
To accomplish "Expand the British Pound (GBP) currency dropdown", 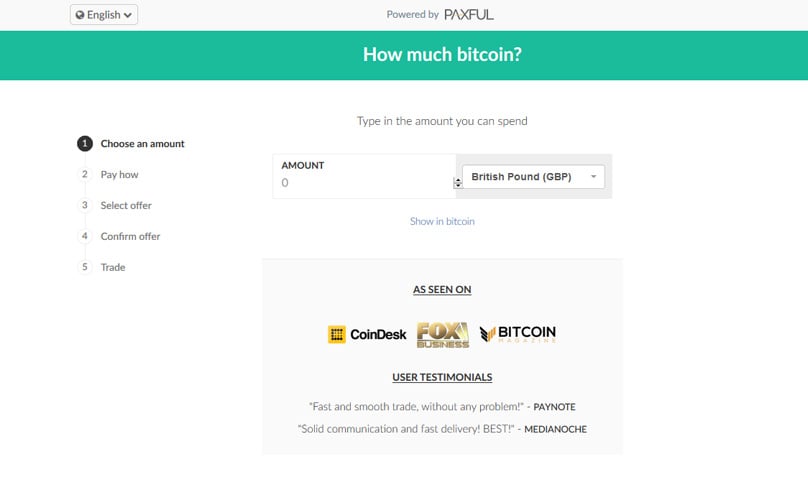I will (533, 177).
